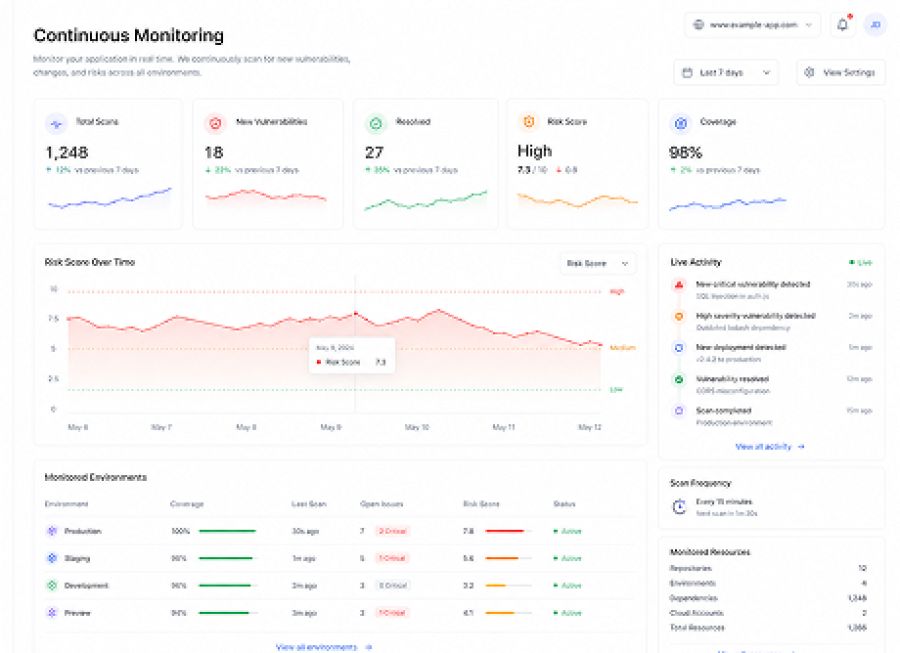Open View Settings

840,73
